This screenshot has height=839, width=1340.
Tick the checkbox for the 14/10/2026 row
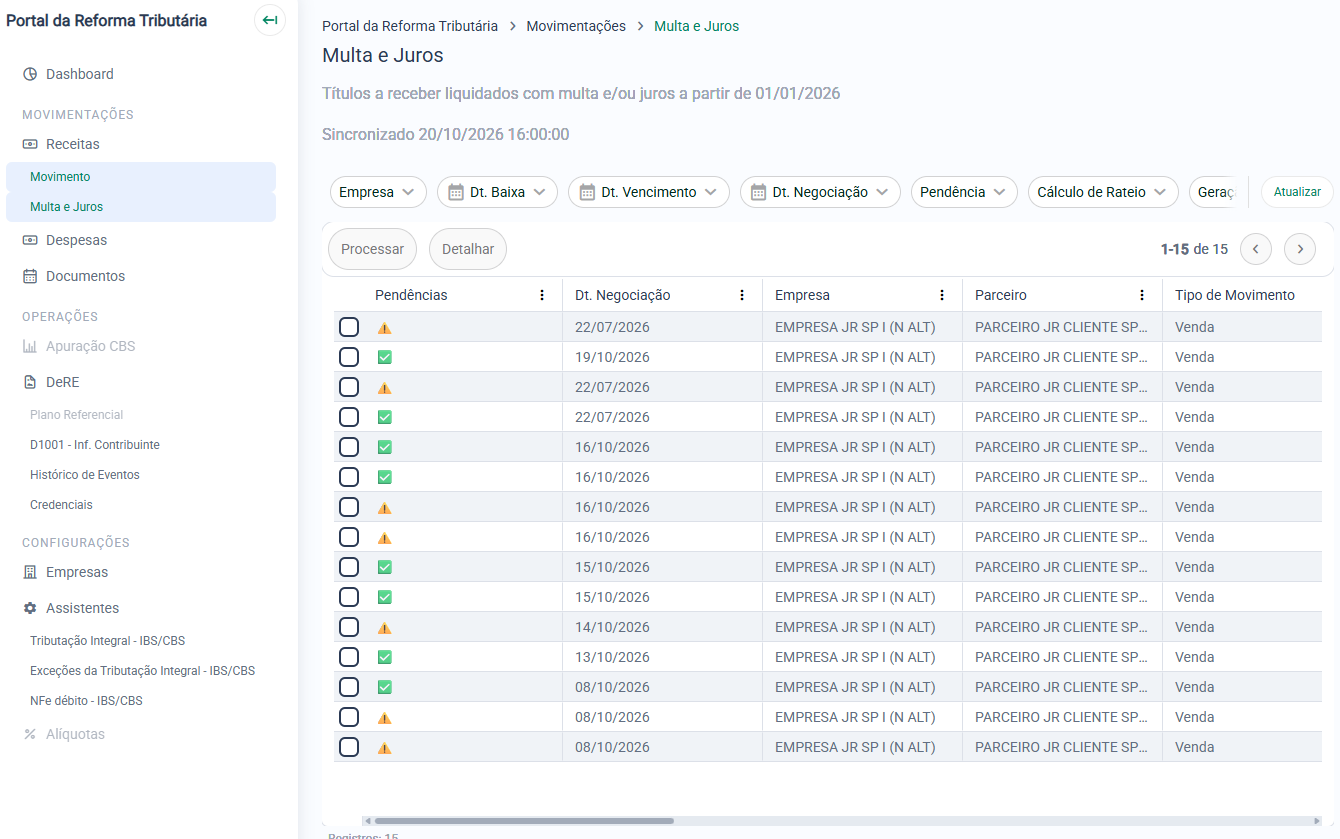(349, 627)
